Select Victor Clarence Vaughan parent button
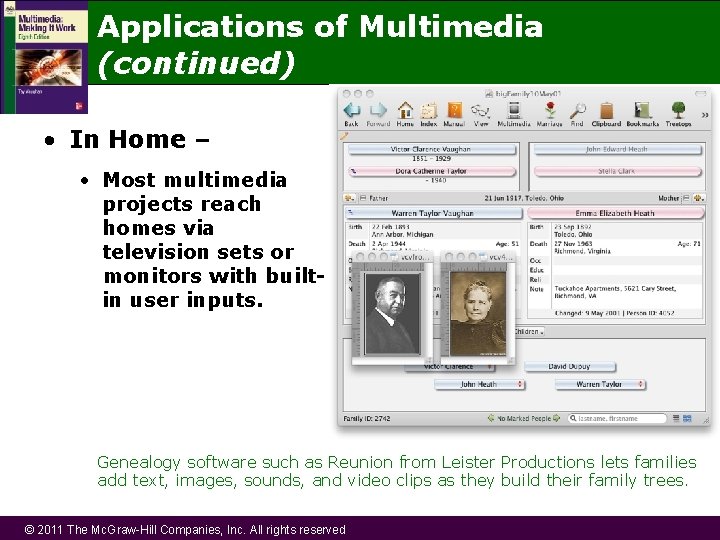 click(432, 149)
